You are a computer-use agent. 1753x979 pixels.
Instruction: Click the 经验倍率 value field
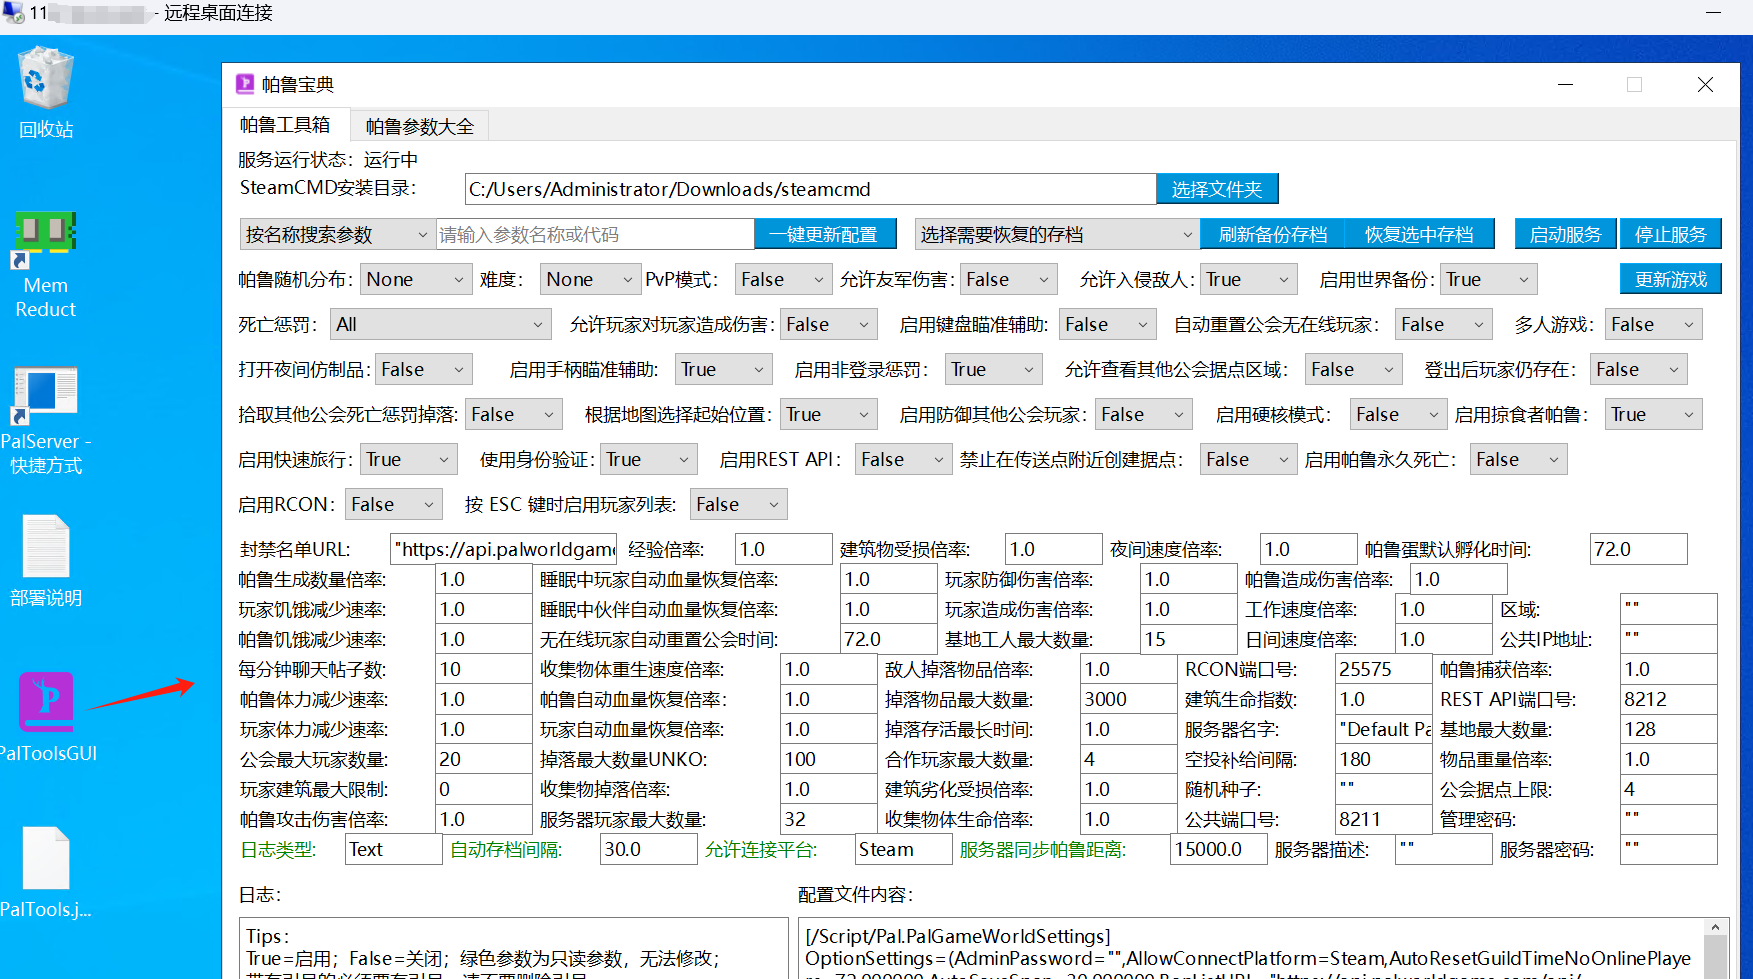click(783, 549)
